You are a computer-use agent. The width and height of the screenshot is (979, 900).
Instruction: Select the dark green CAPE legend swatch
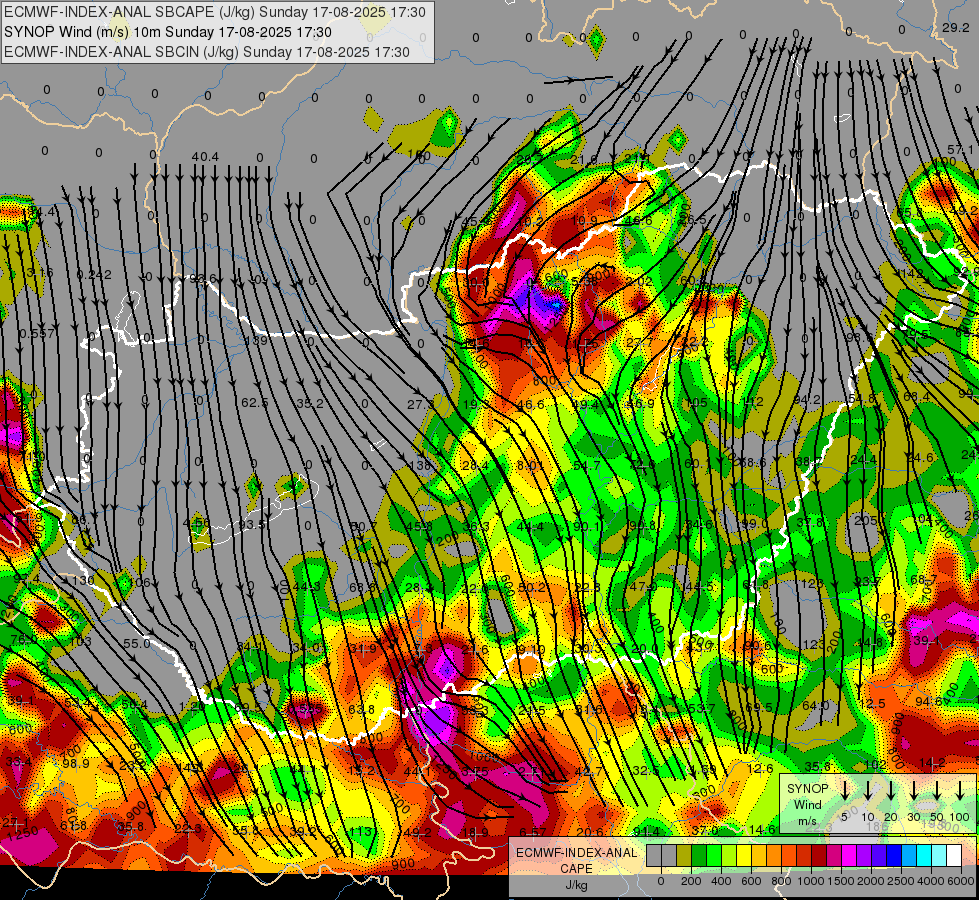(699, 856)
